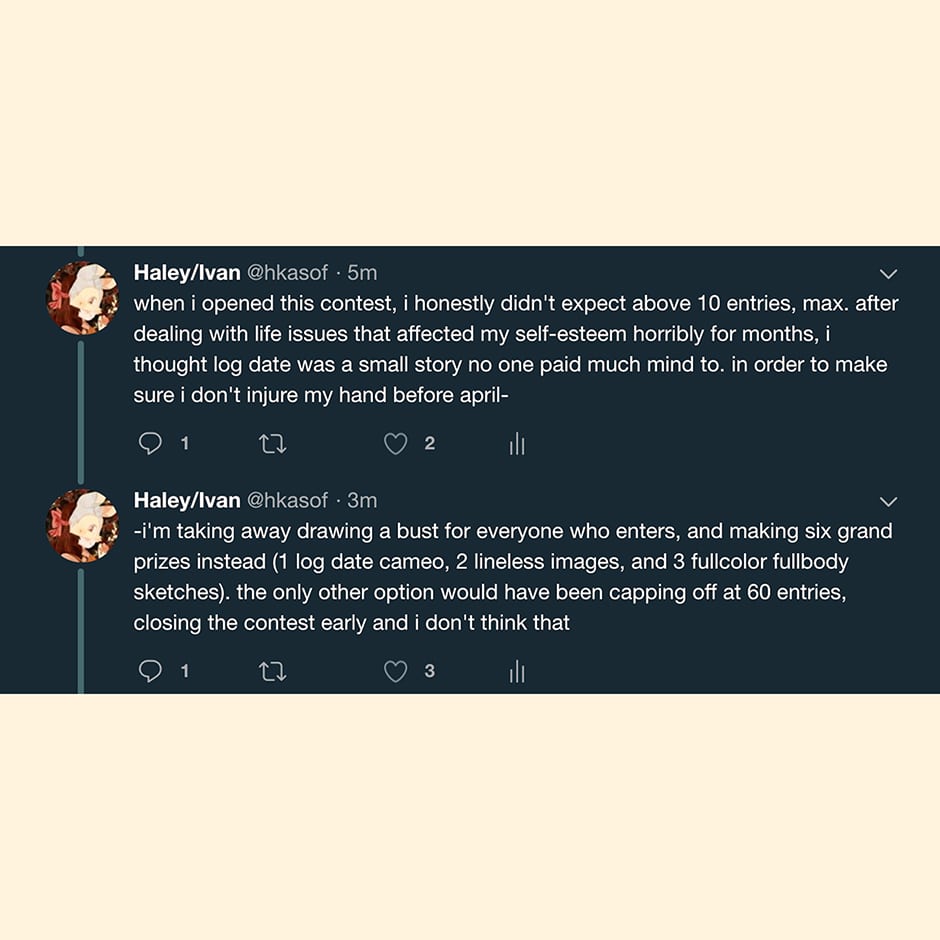View analytics for the 5m-old tweet
940x940 pixels.
click(x=517, y=444)
